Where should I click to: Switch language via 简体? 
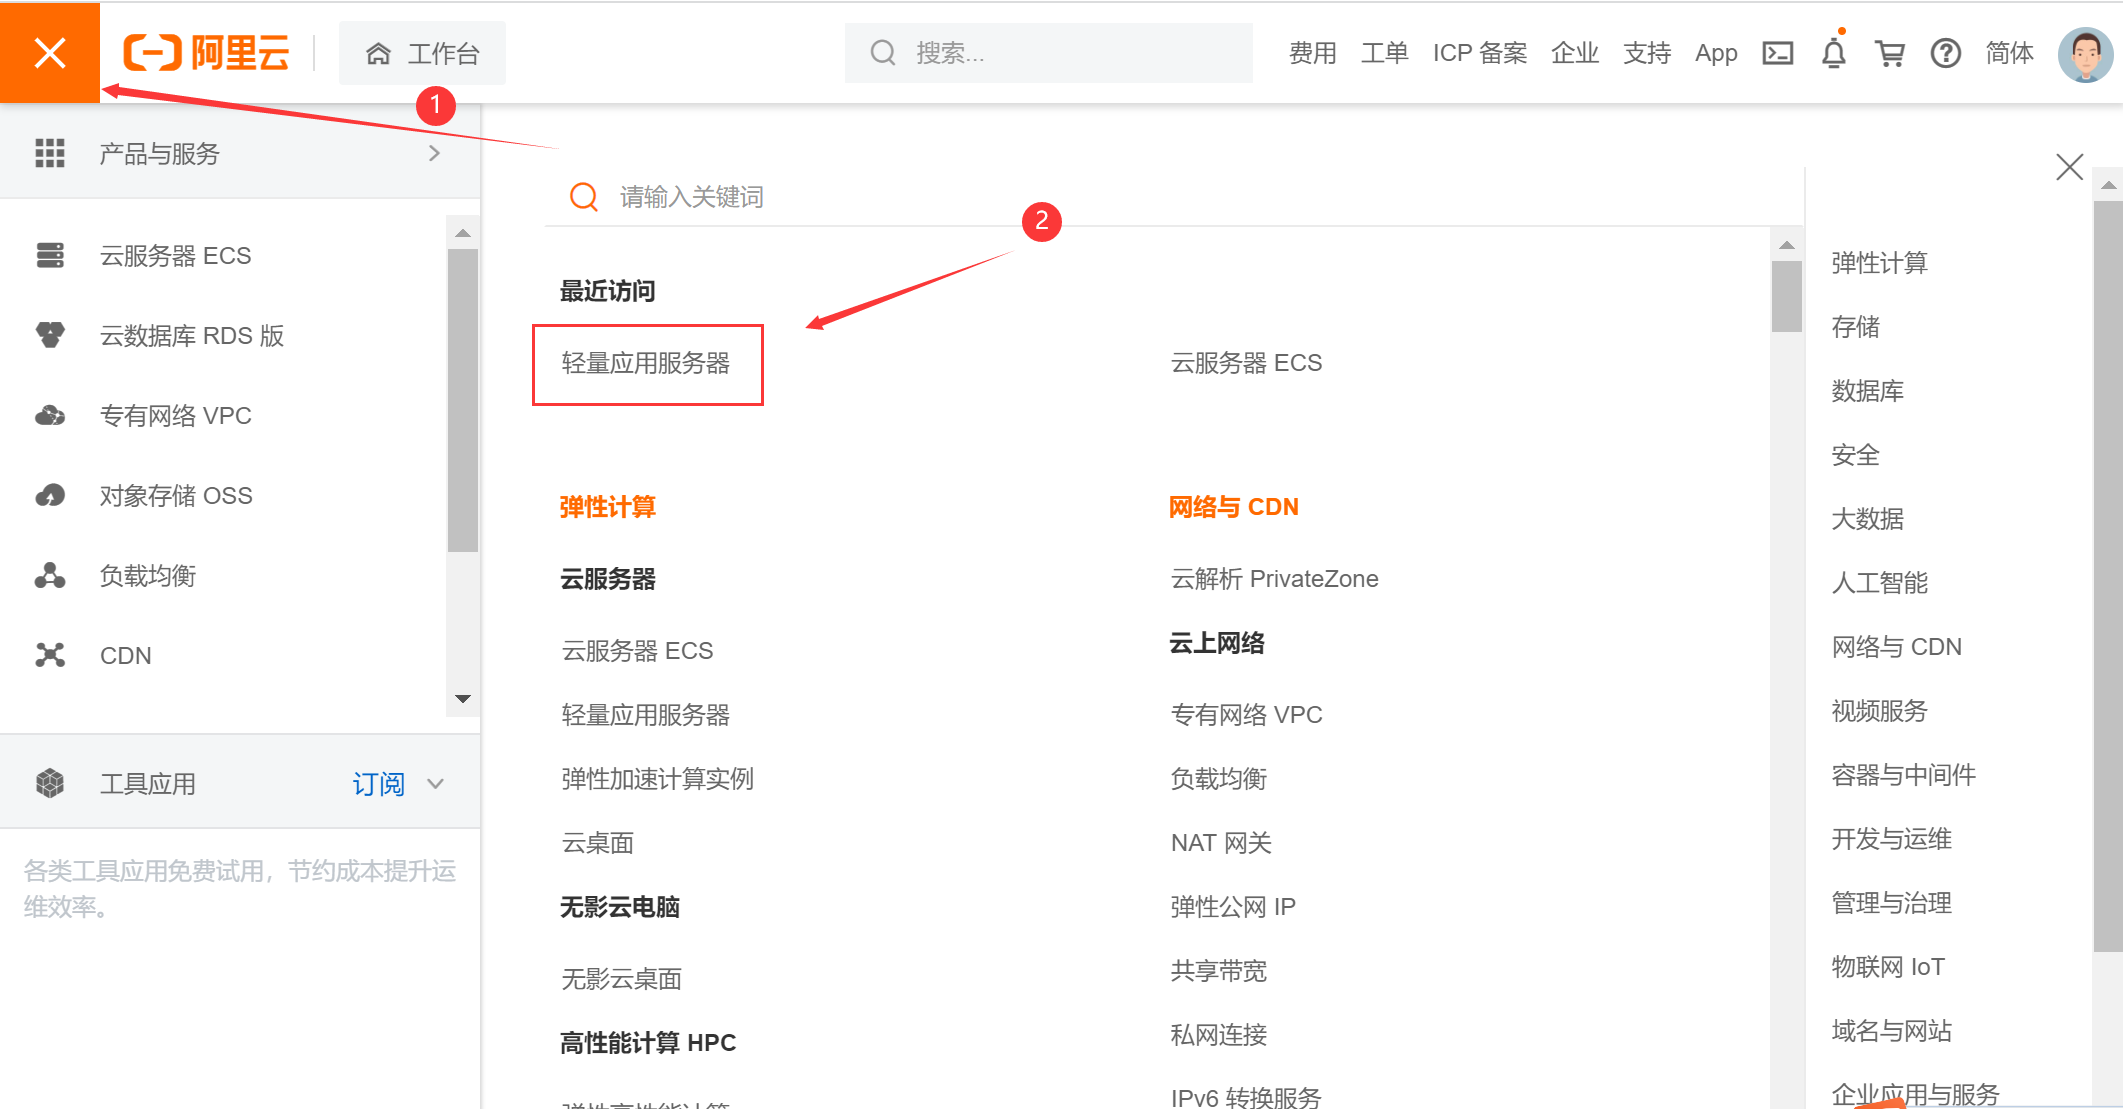(x=2009, y=53)
